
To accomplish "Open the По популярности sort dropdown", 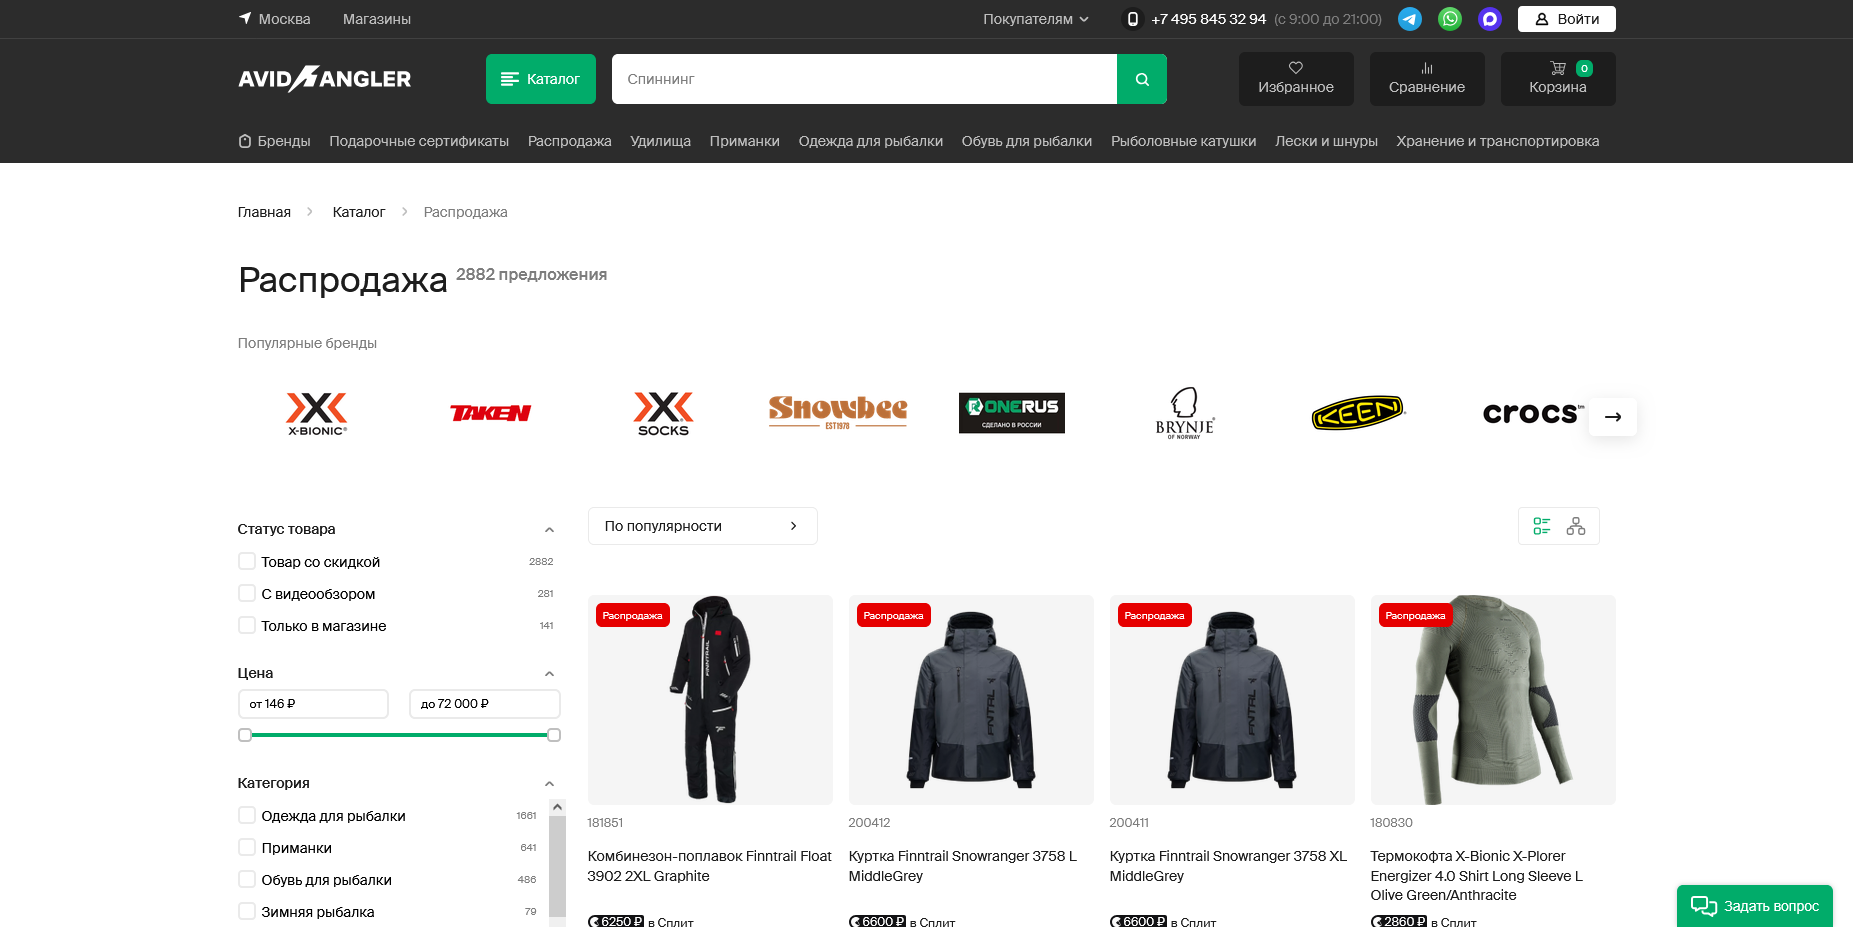I will click(703, 526).
